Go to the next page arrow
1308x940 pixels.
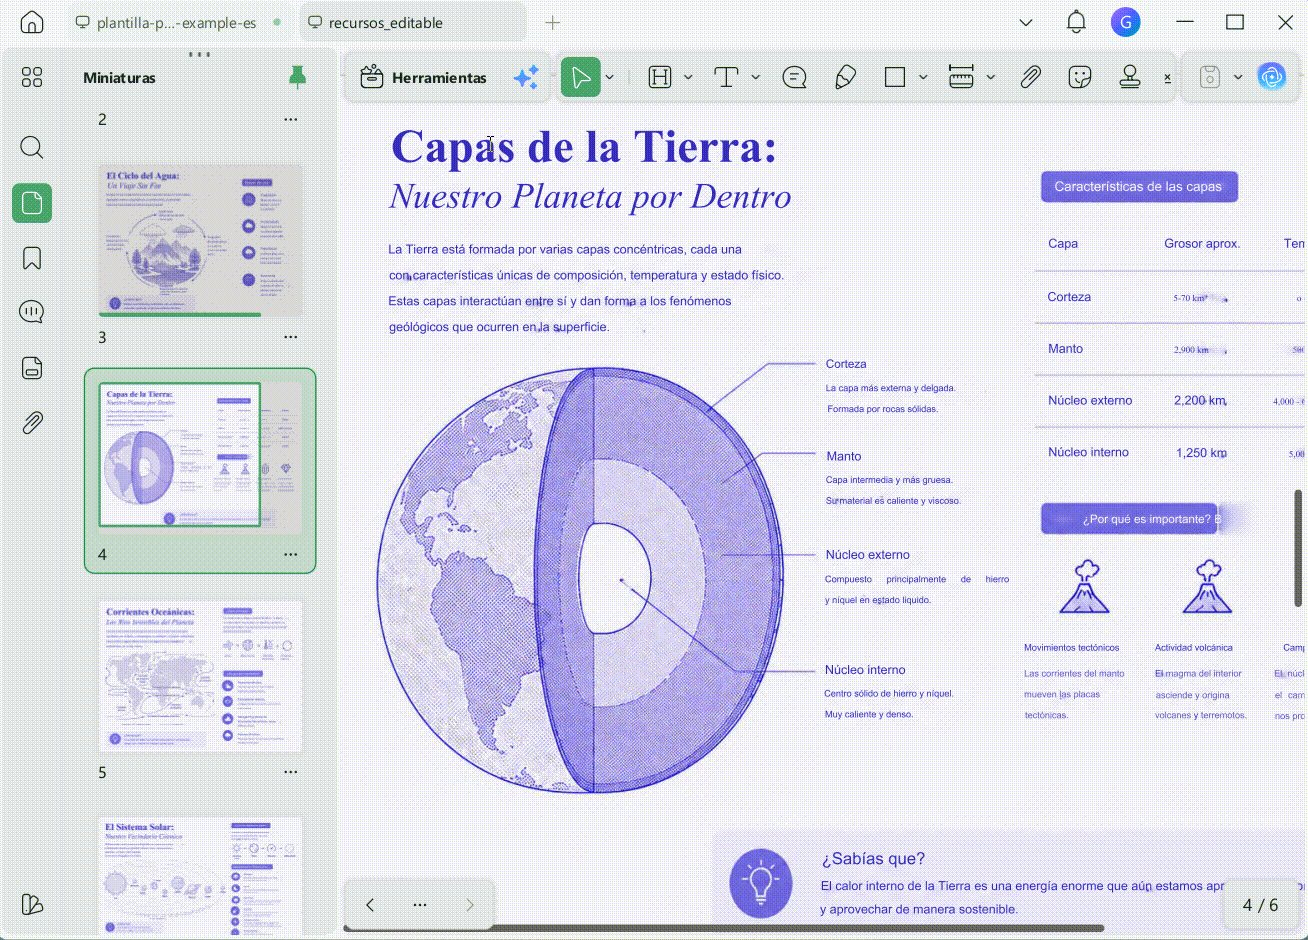tap(470, 905)
